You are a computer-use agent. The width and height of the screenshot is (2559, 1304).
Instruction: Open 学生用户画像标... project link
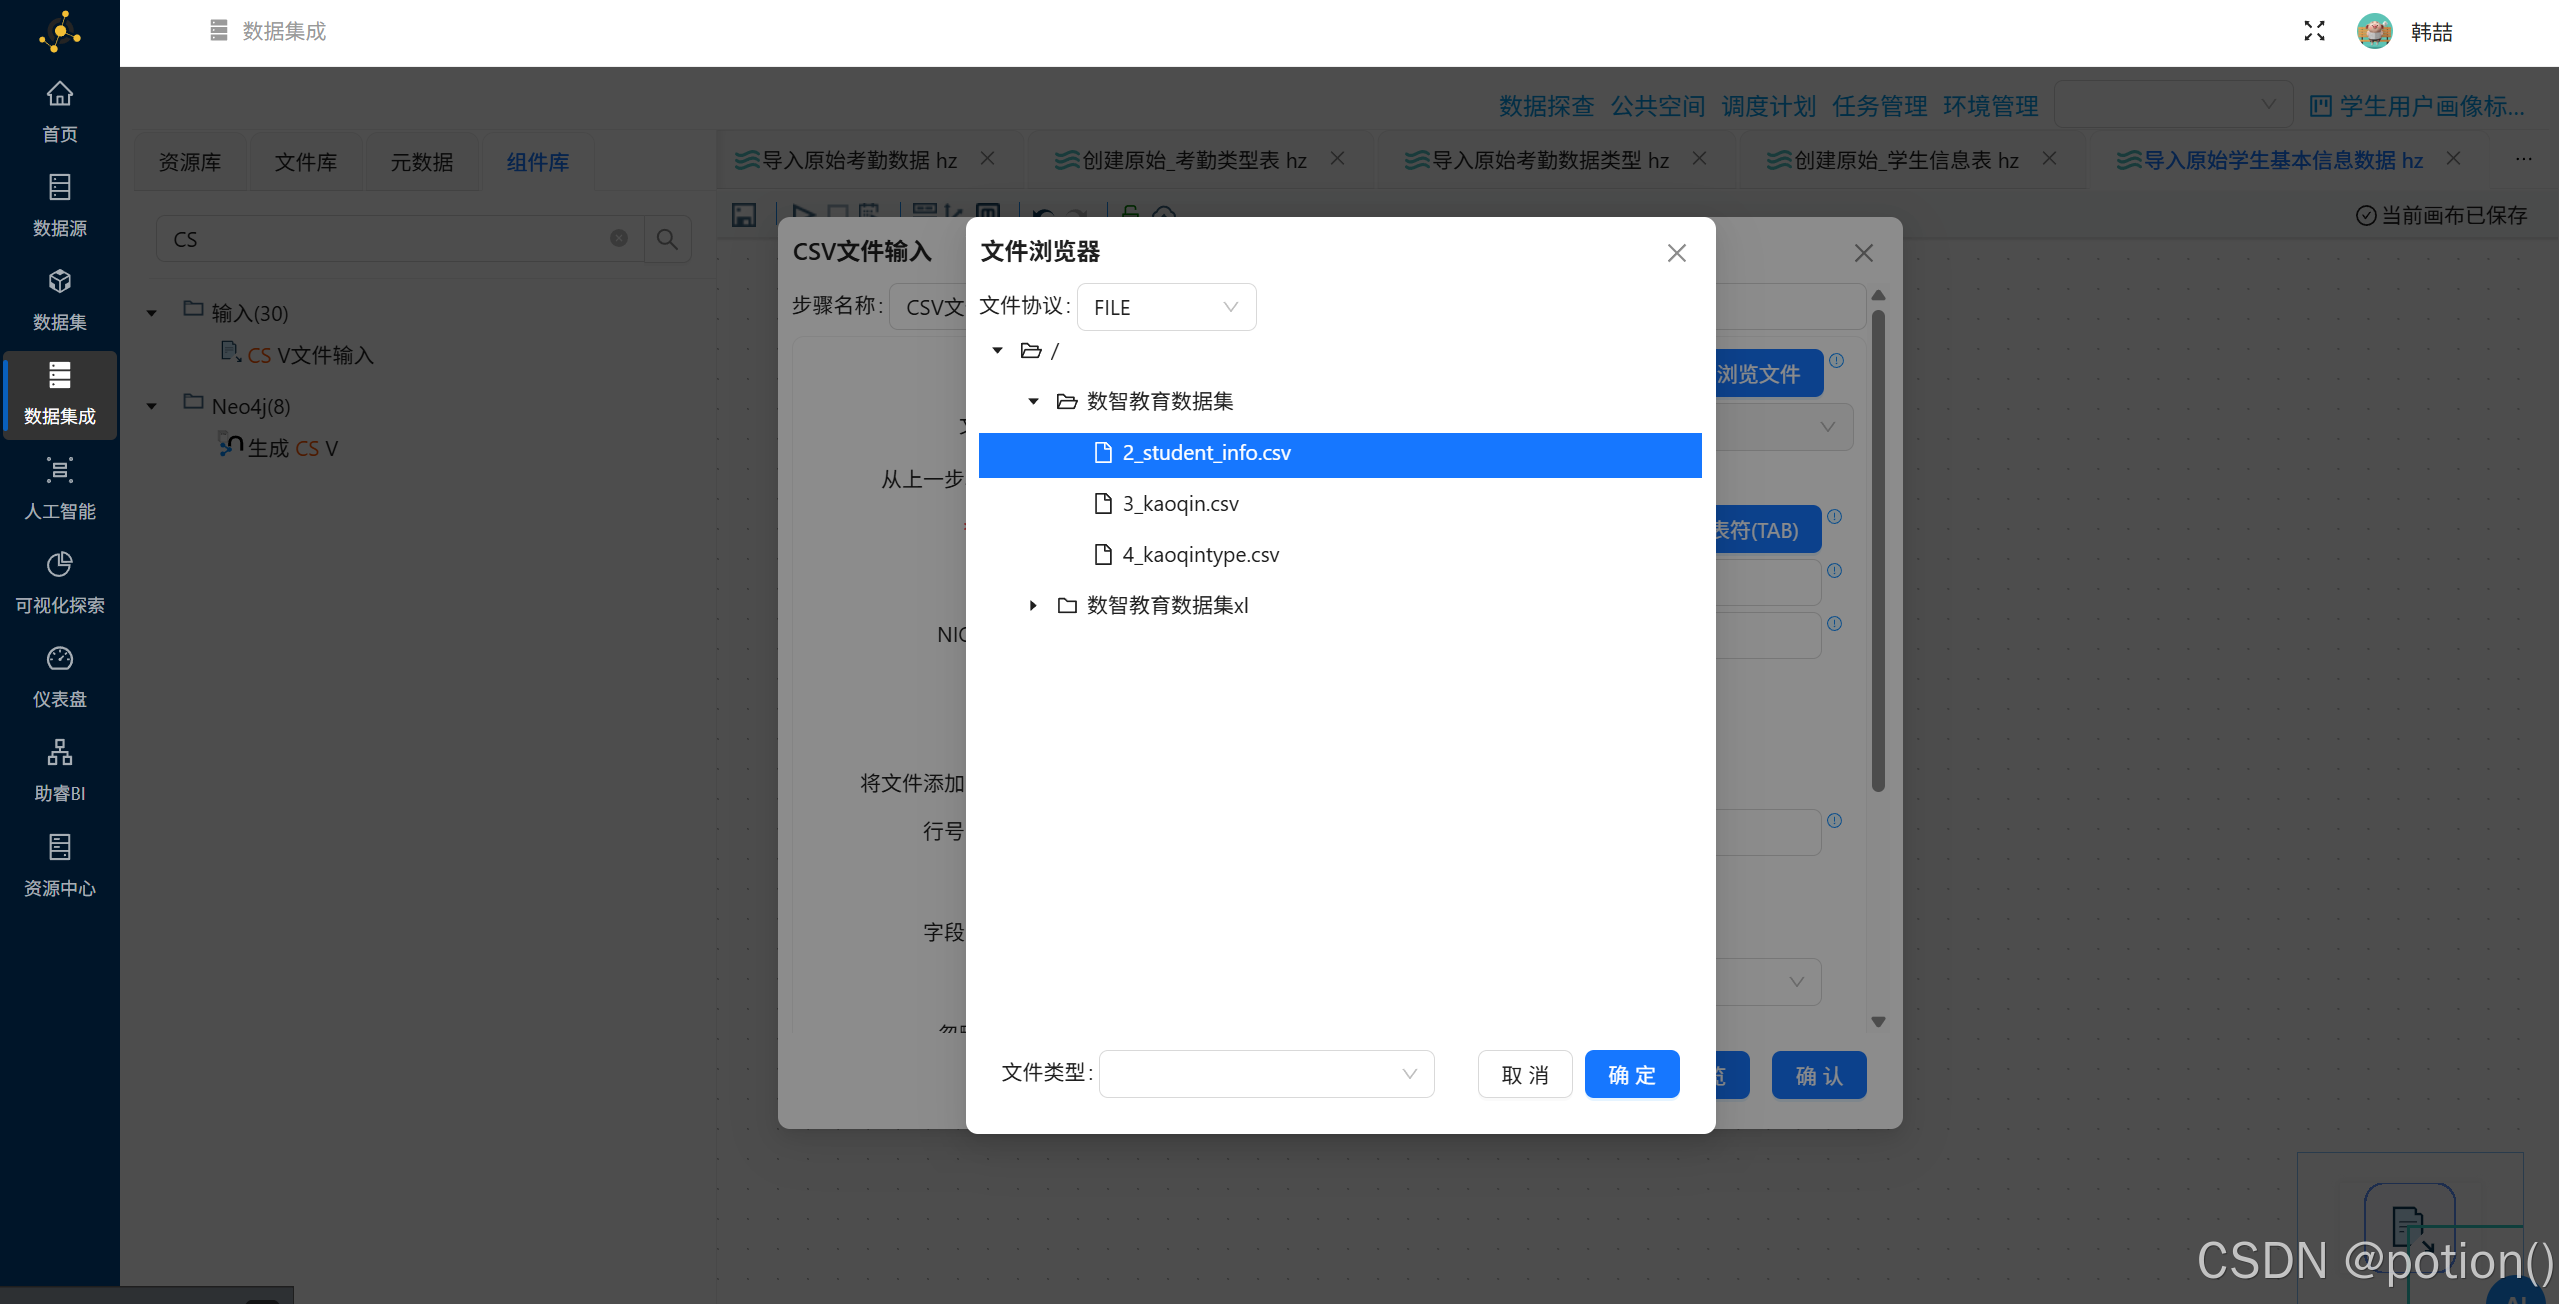[x=2417, y=106]
